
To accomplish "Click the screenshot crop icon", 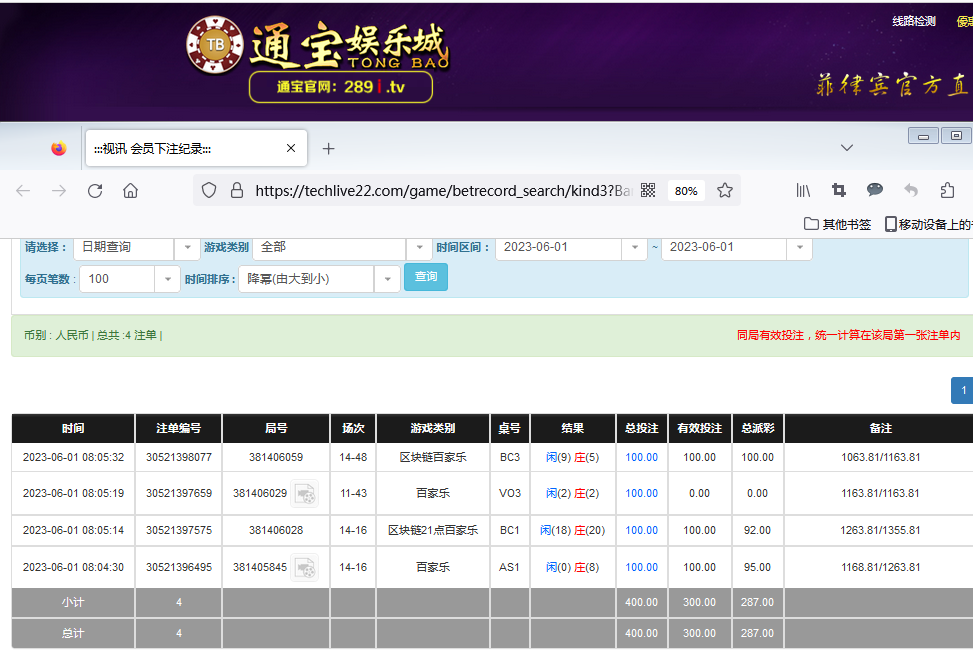I will click(x=839, y=190).
